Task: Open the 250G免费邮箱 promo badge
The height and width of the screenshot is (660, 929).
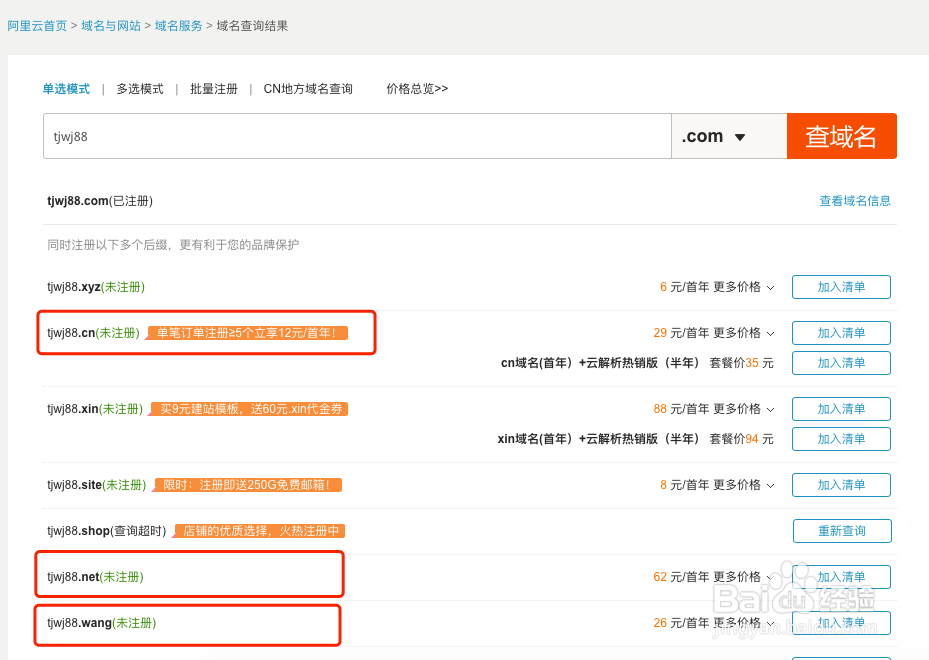Action: tap(248, 485)
